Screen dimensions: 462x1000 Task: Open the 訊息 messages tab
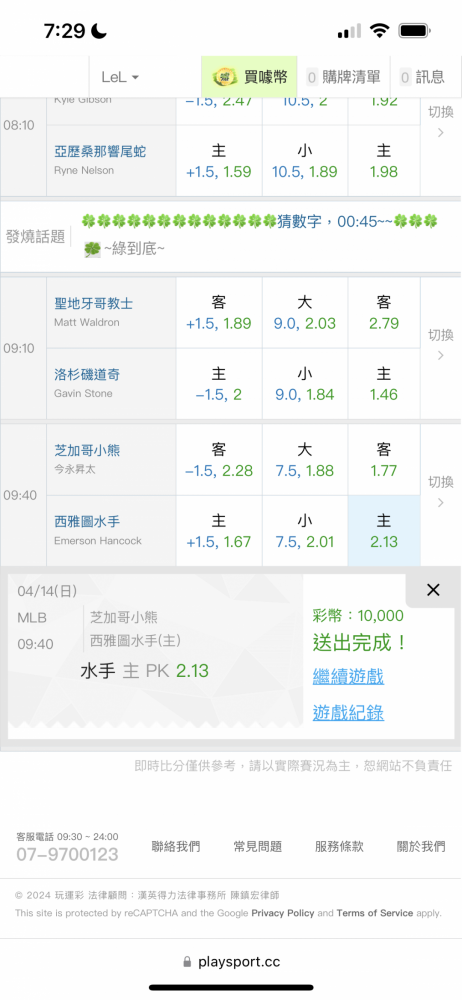(422, 77)
